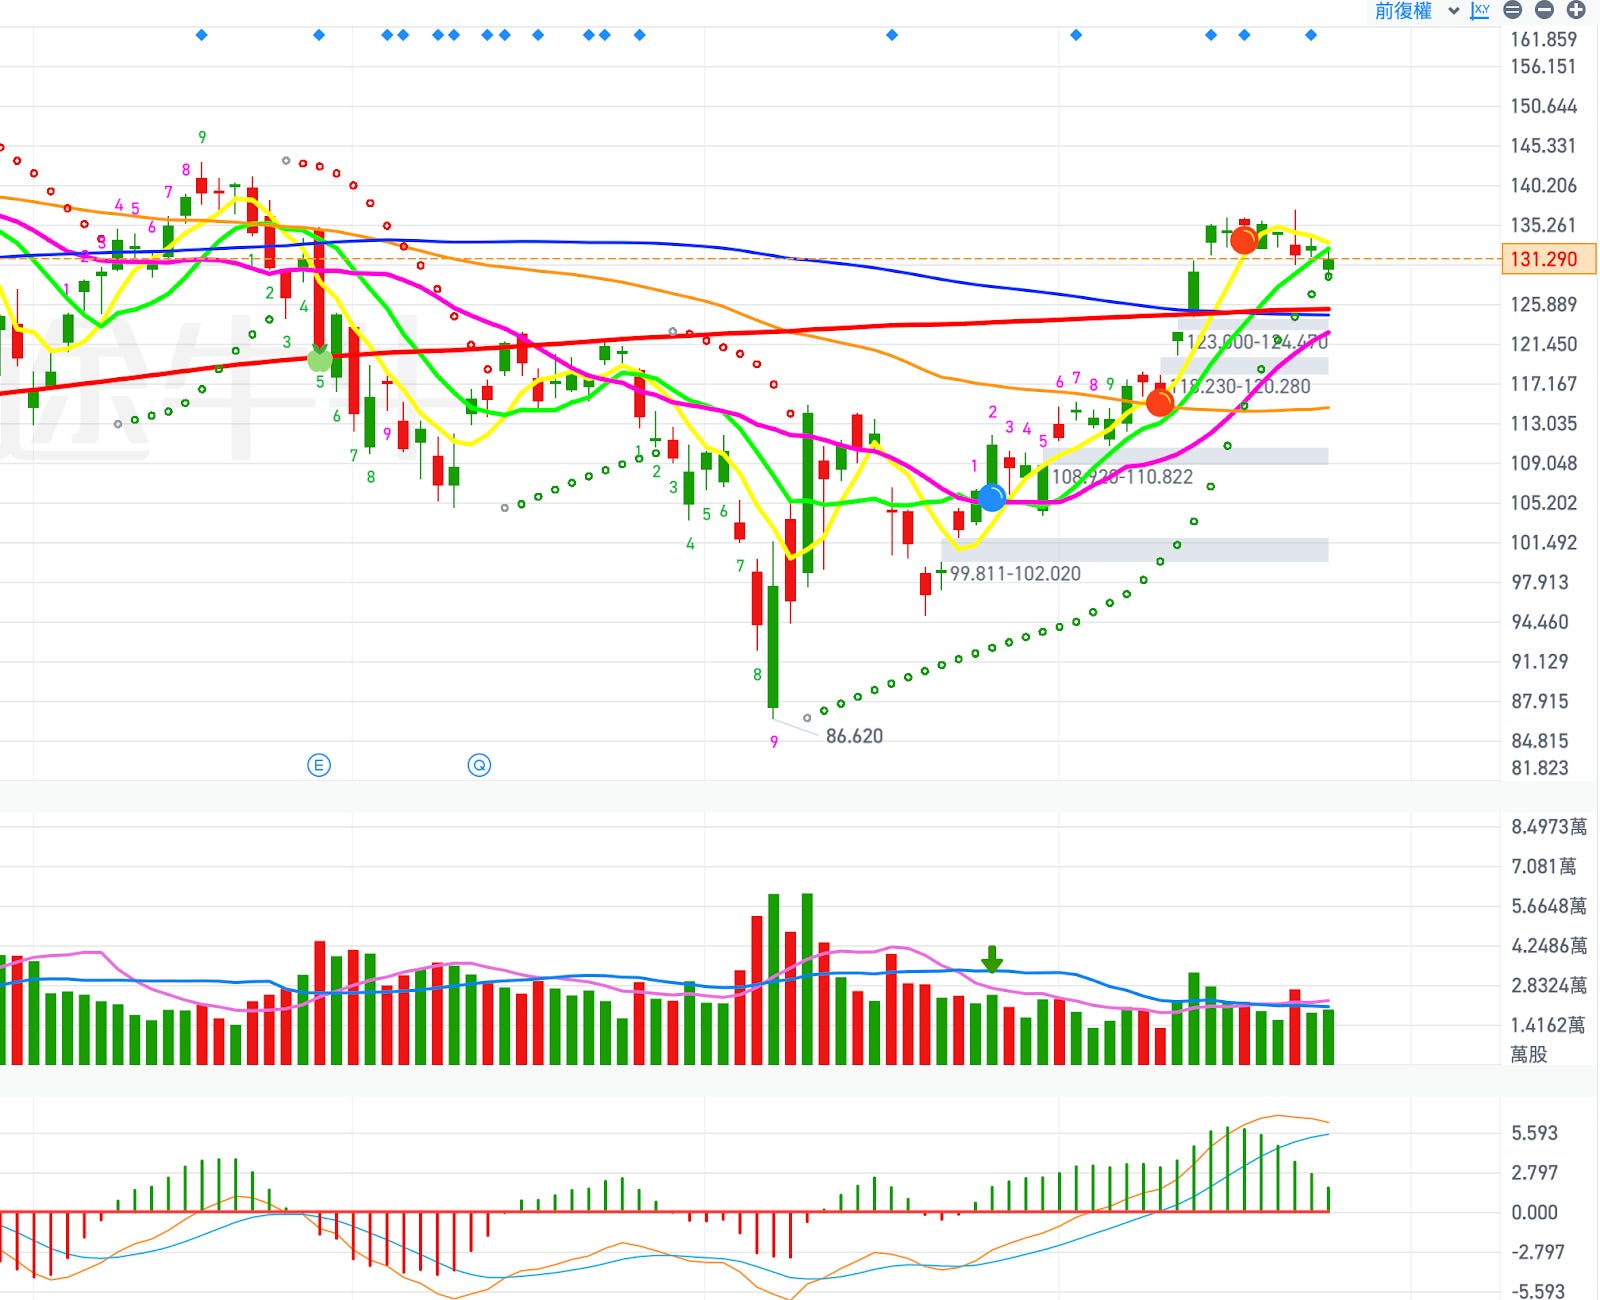Image resolution: width=1600 pixels, height=1300 pixels.
Task: Click the tallest green volume bar
Action: (x=806, y=979)
